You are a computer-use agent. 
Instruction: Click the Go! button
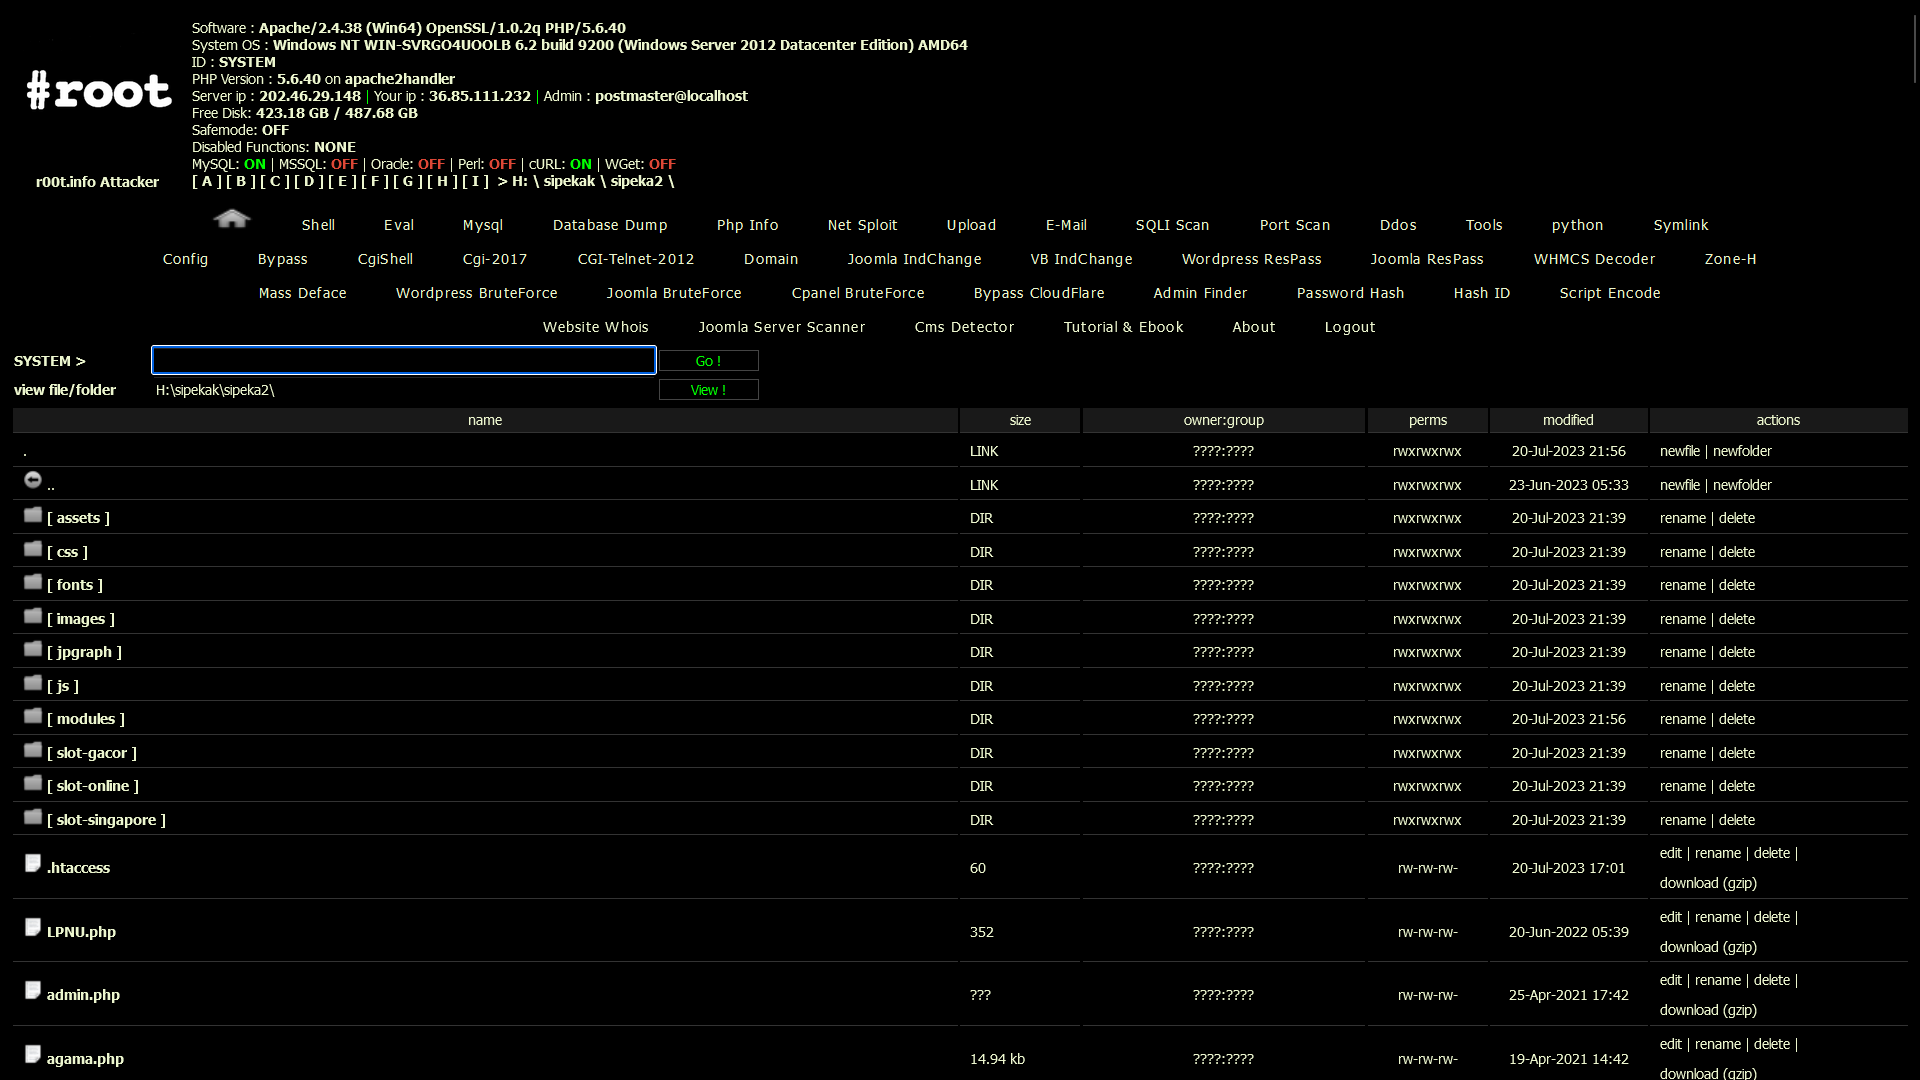(x=708, y=361)
